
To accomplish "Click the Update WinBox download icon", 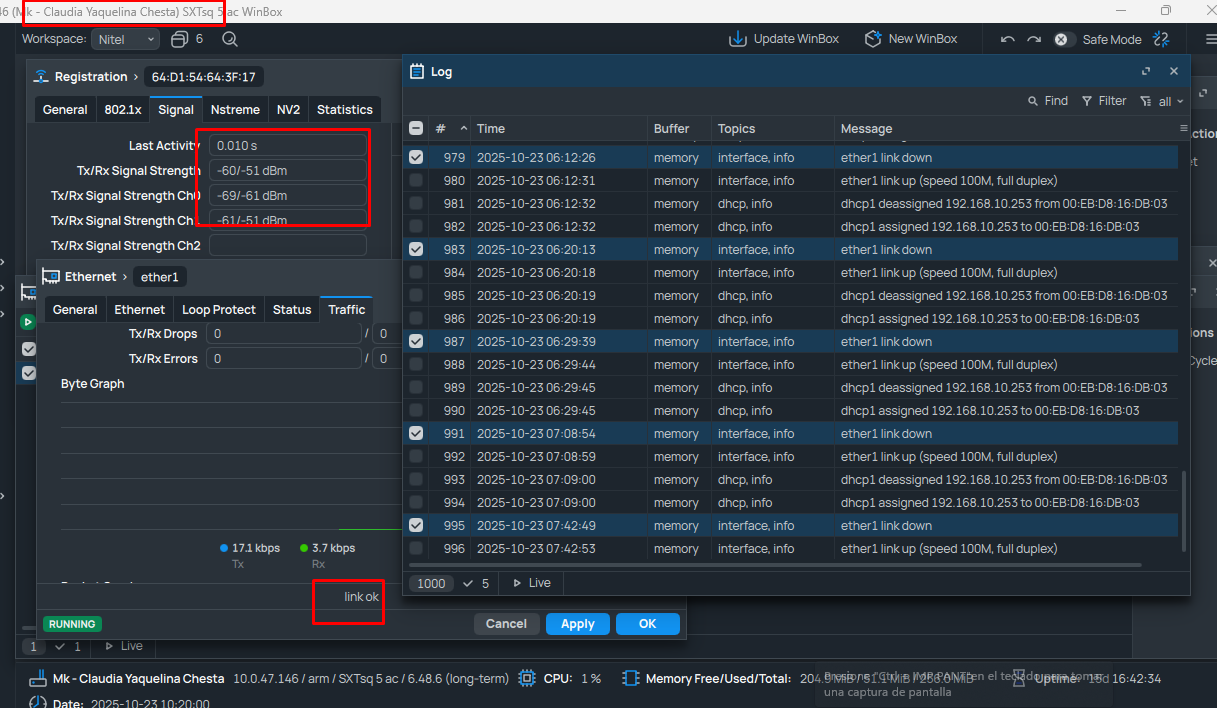I will pyautogui.click(x=738, y=39).
